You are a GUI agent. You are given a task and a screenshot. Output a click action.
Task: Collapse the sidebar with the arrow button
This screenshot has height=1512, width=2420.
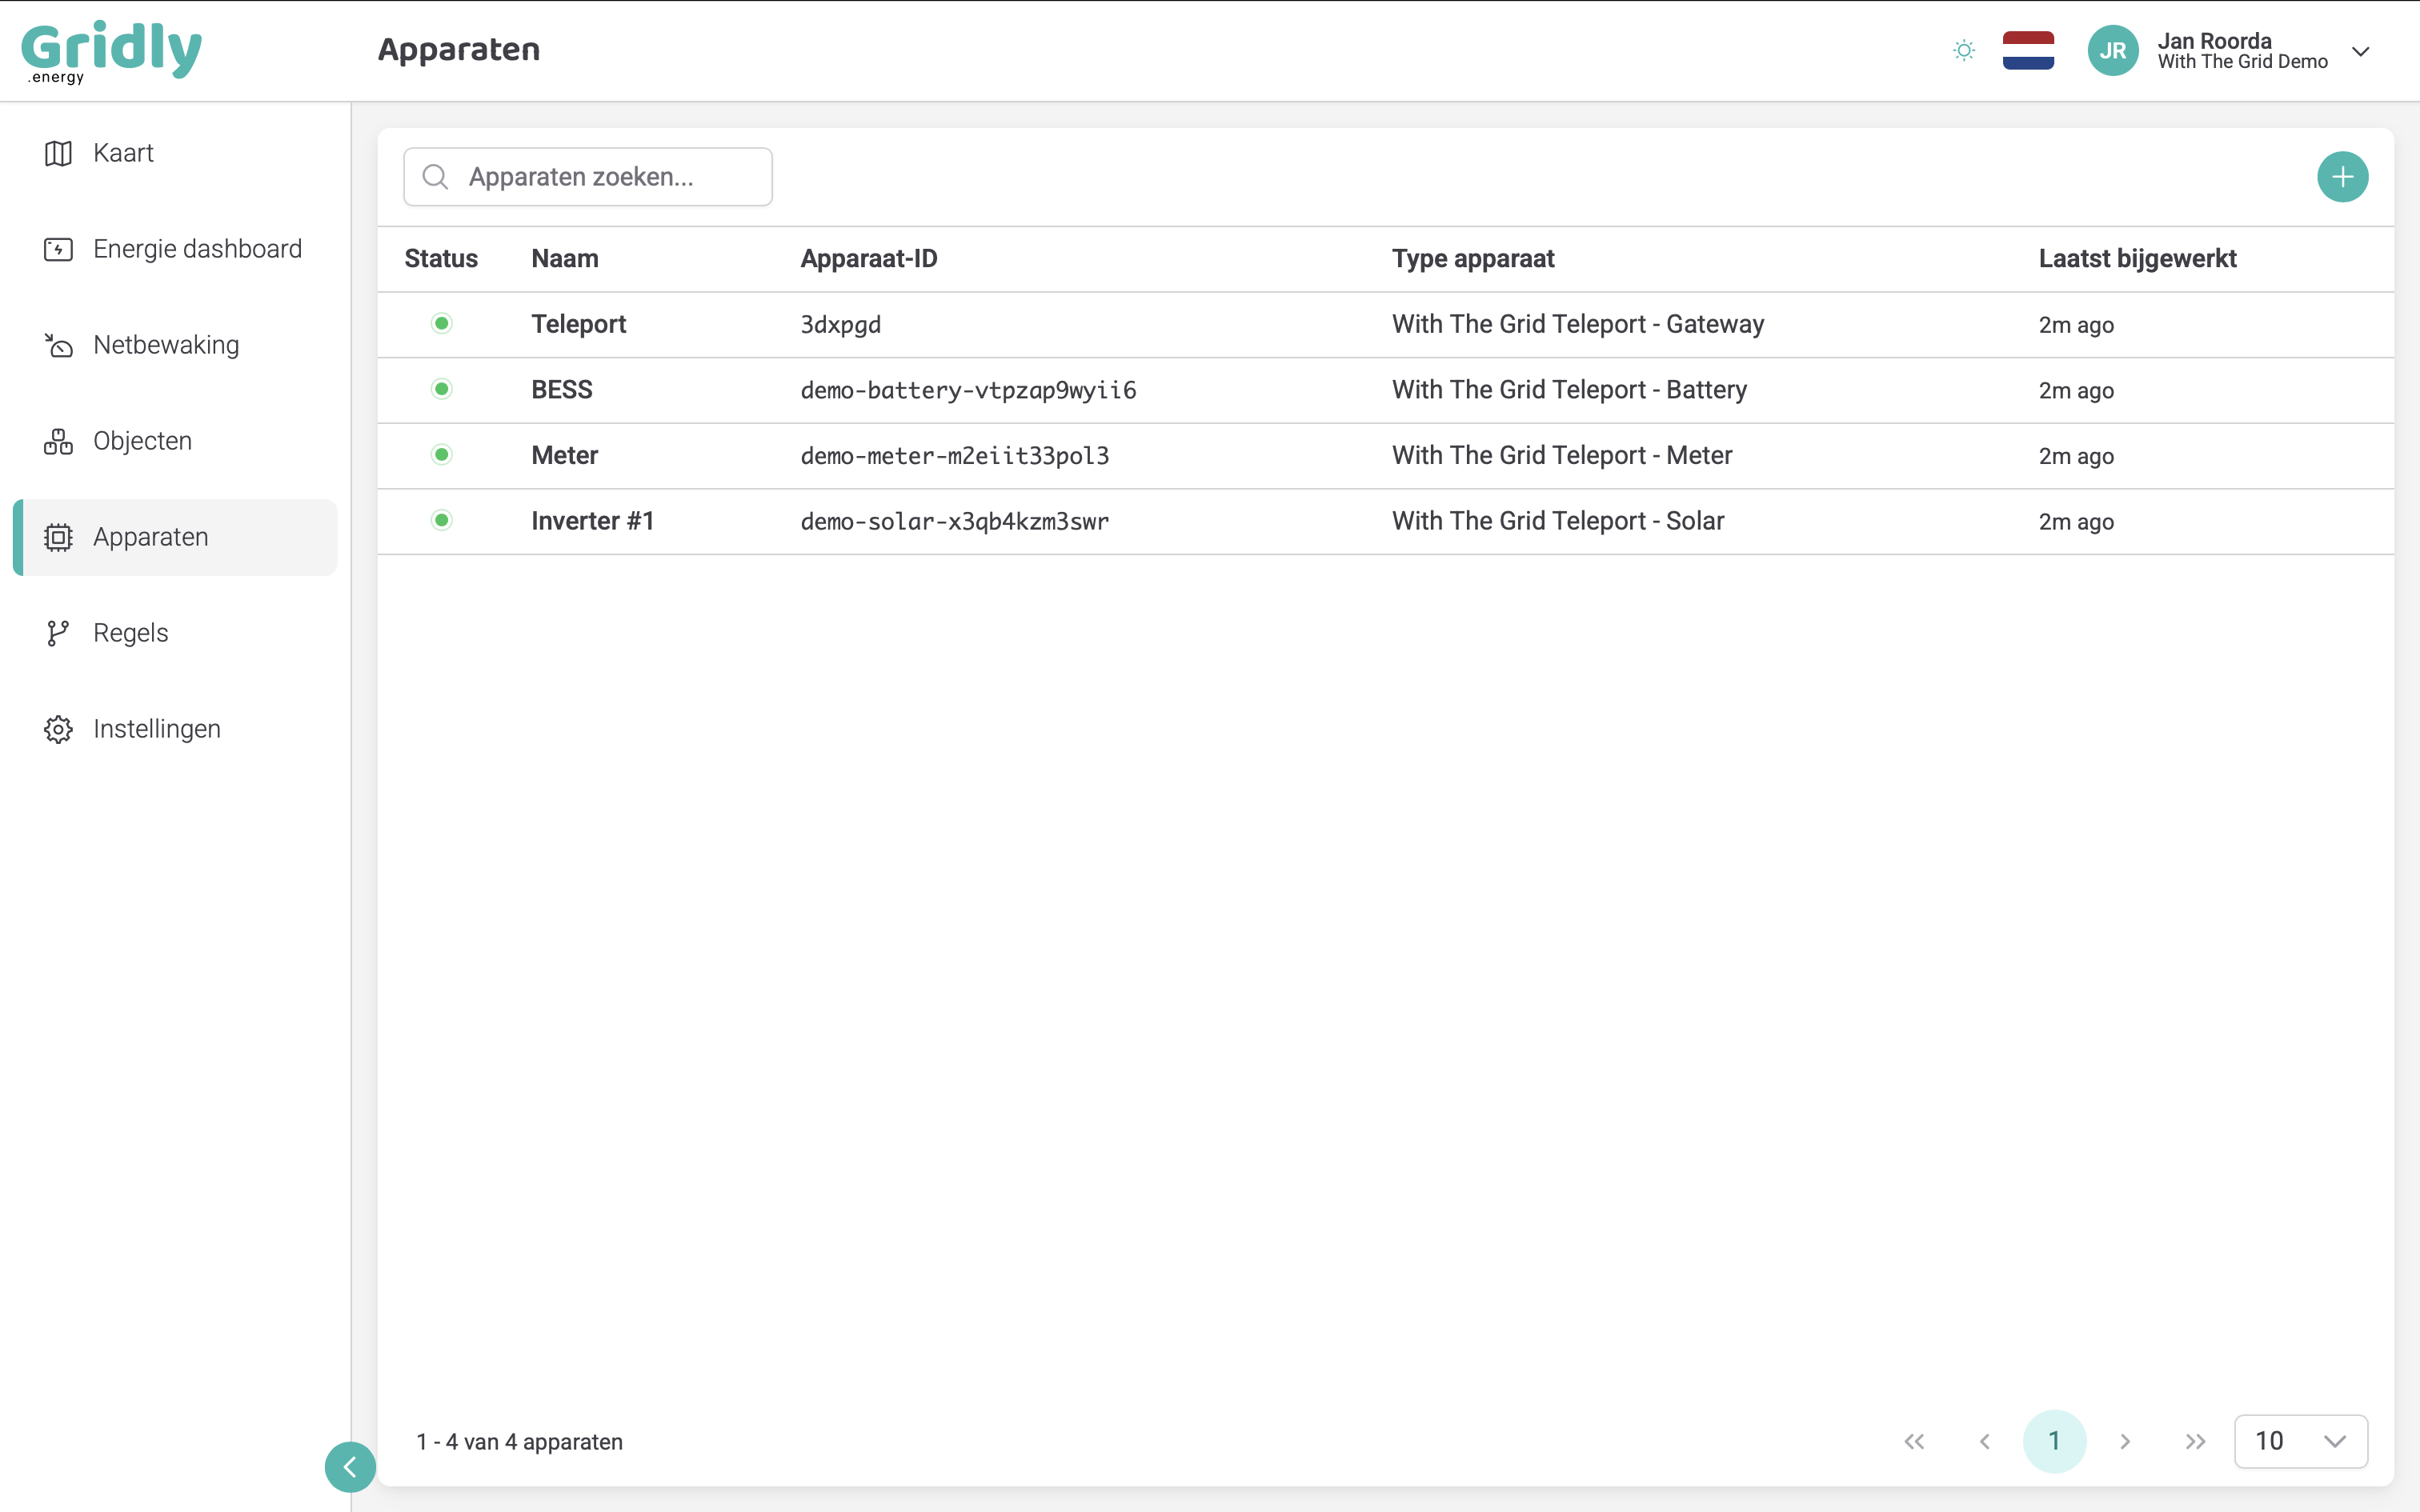coord(350,1466)
